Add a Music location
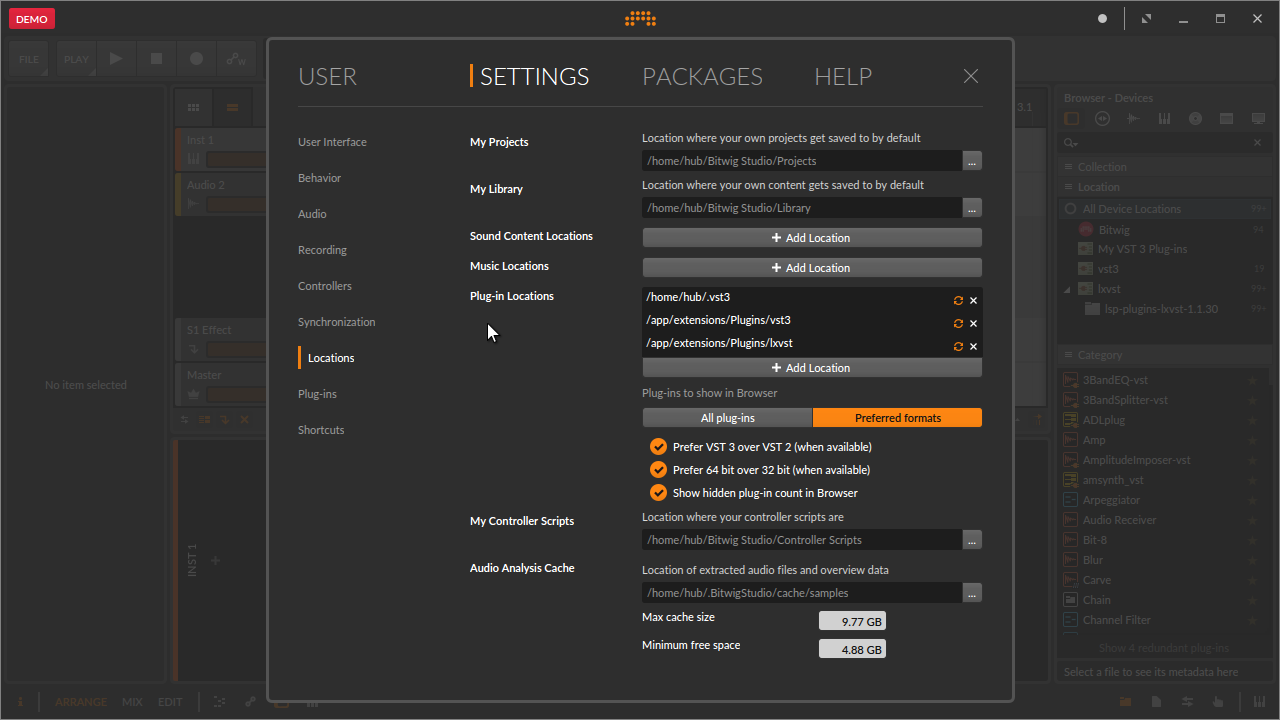The image size is (1280, 720). point(812,268)
